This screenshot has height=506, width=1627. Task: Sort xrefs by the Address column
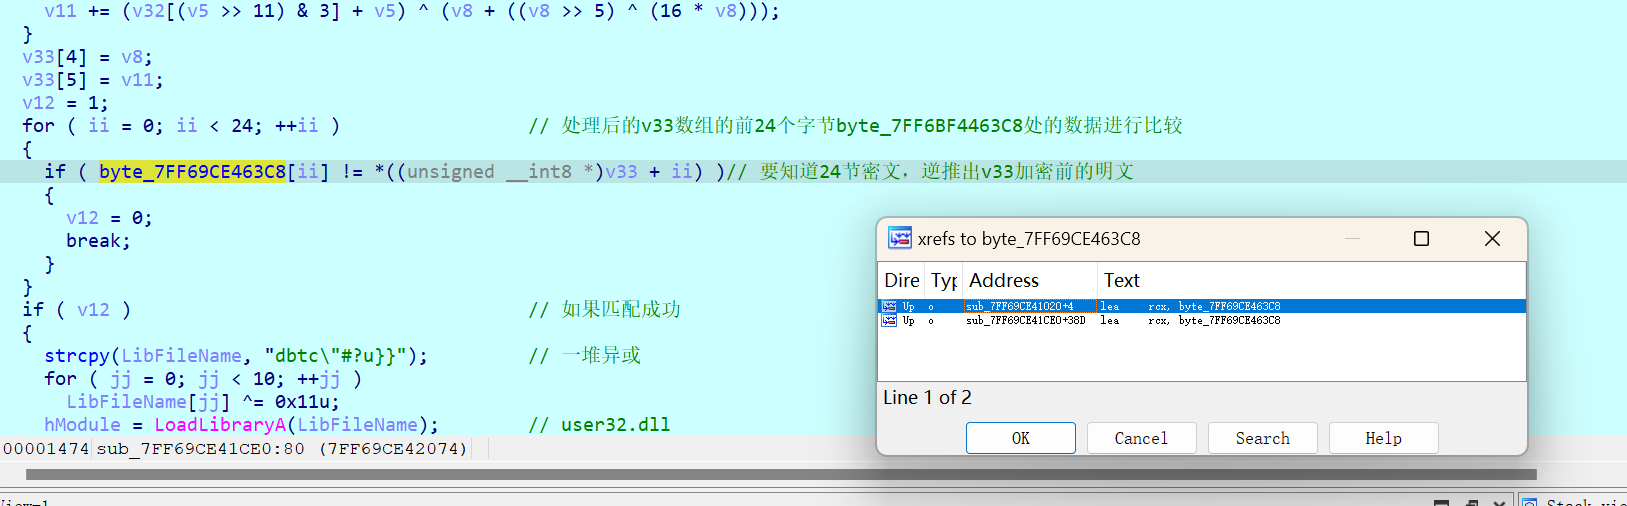[x=1029, y=280]
